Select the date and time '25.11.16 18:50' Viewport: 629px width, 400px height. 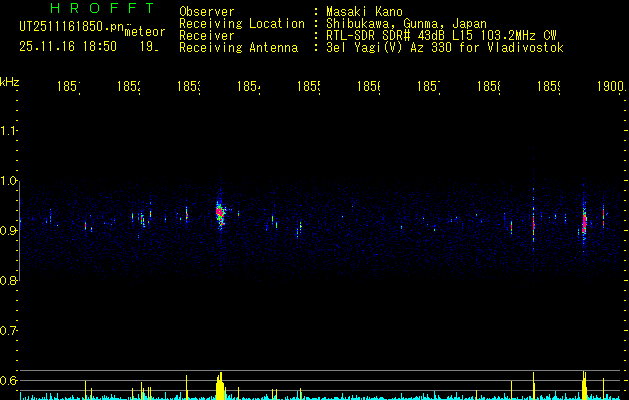pyautogui.click(x=68, y=47)
